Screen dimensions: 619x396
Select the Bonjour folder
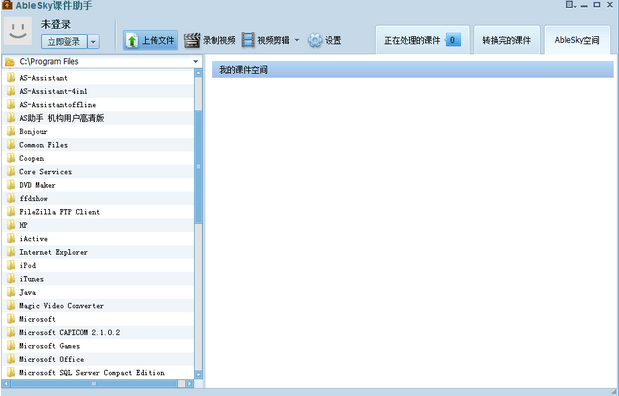(x=98, y=131)
